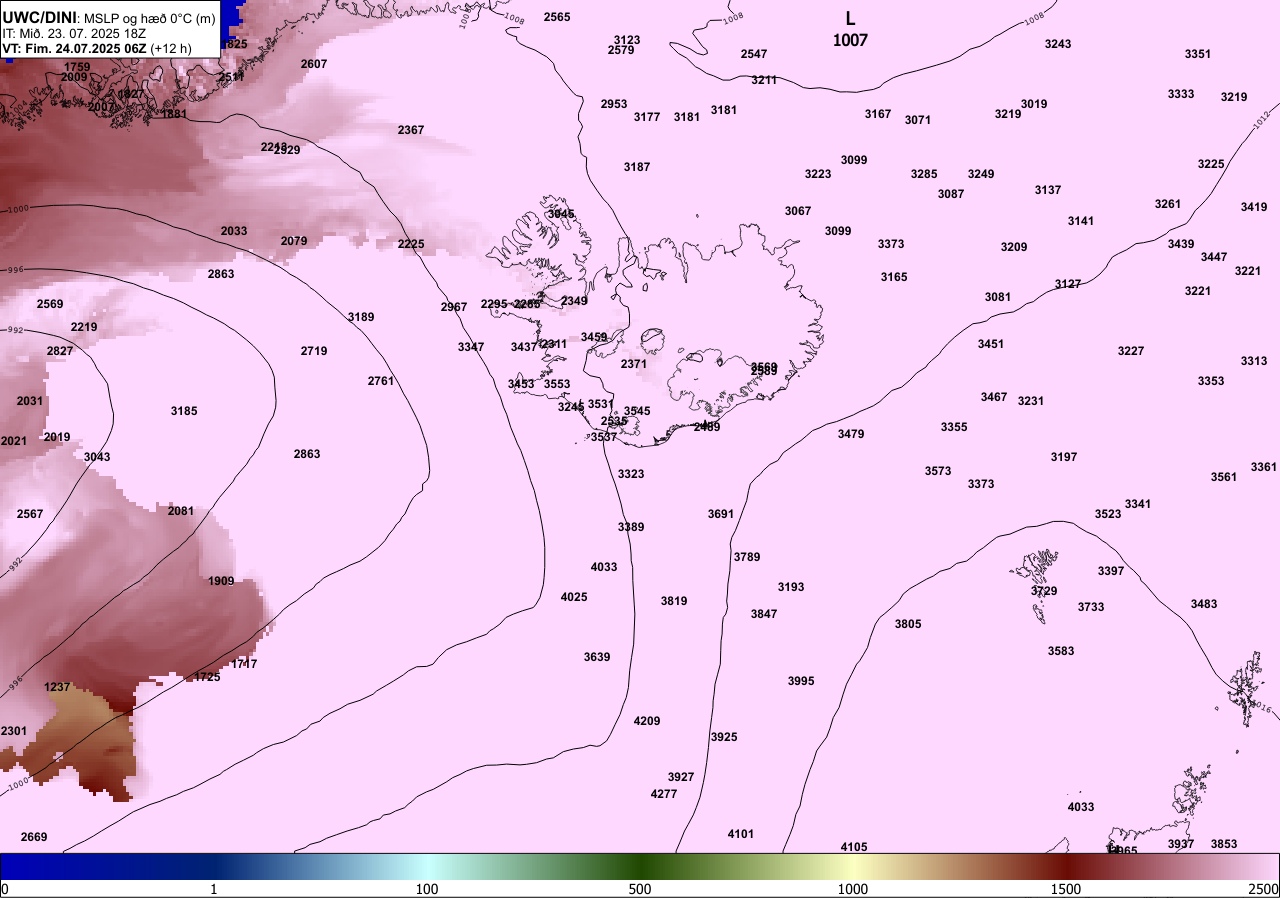
Task: Click the value 3789
Action: click(747, 557)
